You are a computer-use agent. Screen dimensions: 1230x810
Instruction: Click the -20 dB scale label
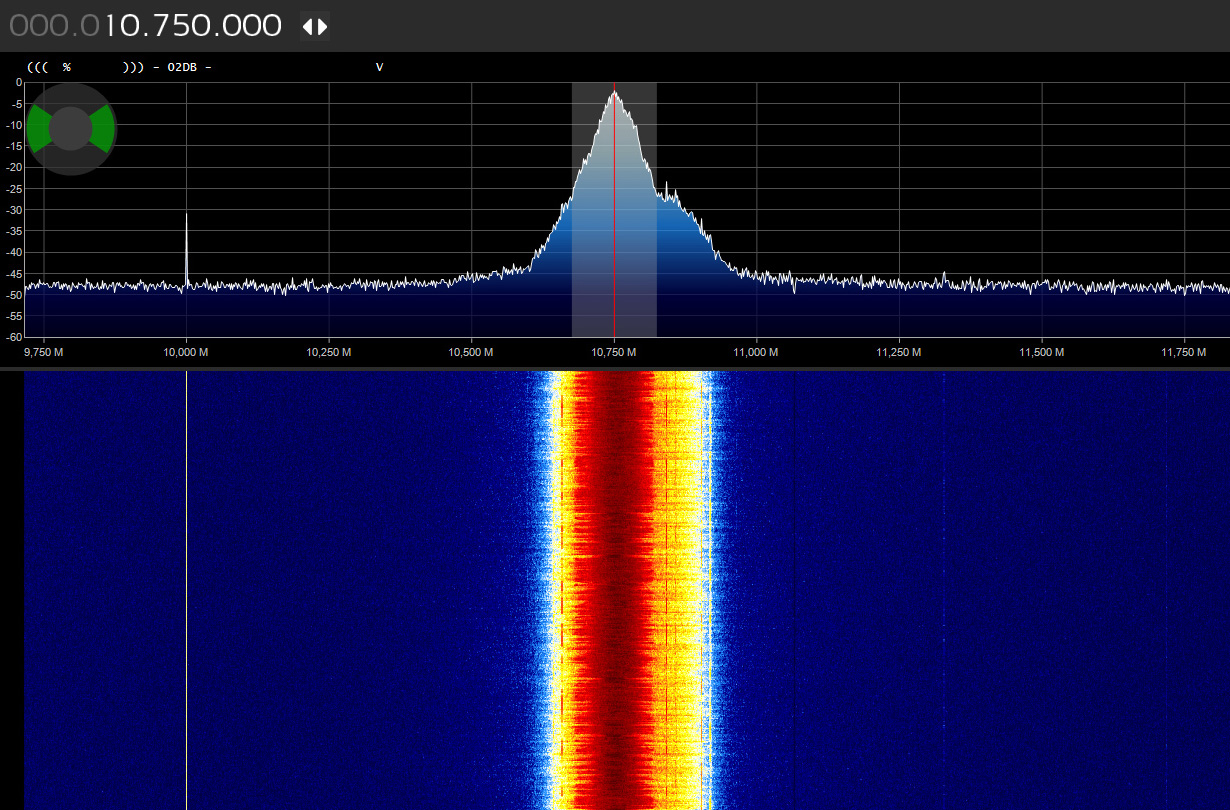tap(15, 167)
